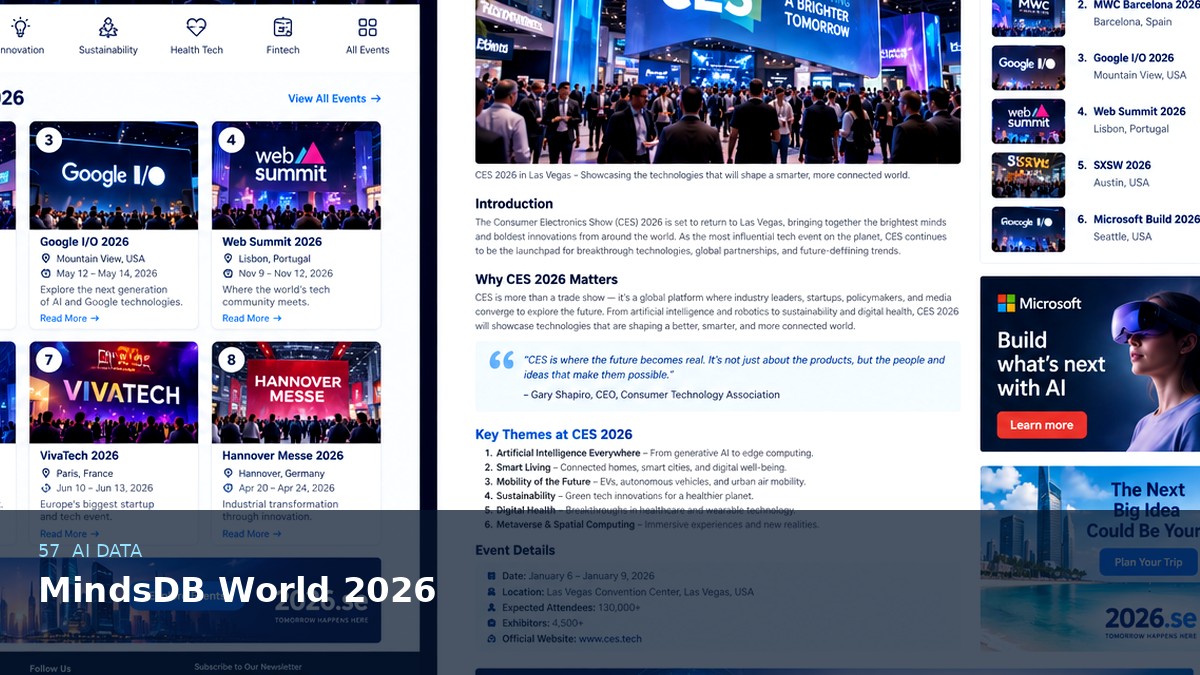The height and width of the screenshot is (675, 1200).
Task: Open the SXSW sidebar thumbnail
Action: tap(1028, 175)
